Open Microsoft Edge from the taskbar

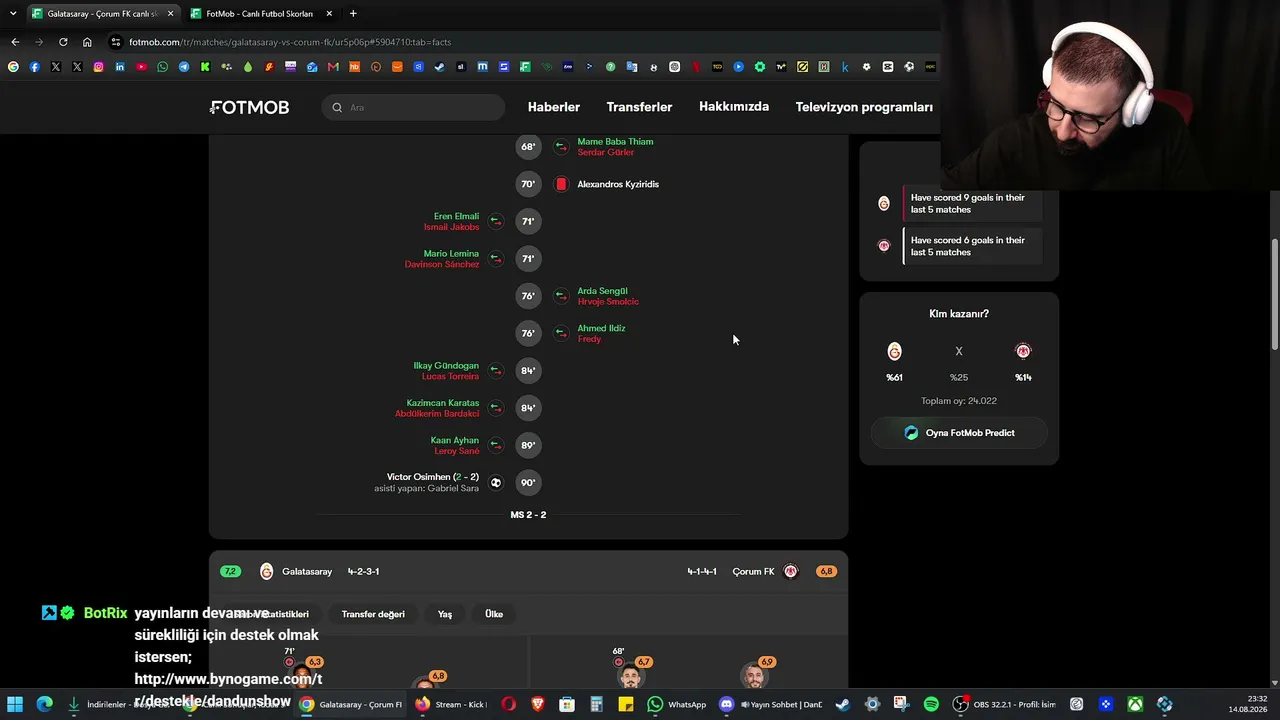[x=45, y=704]
